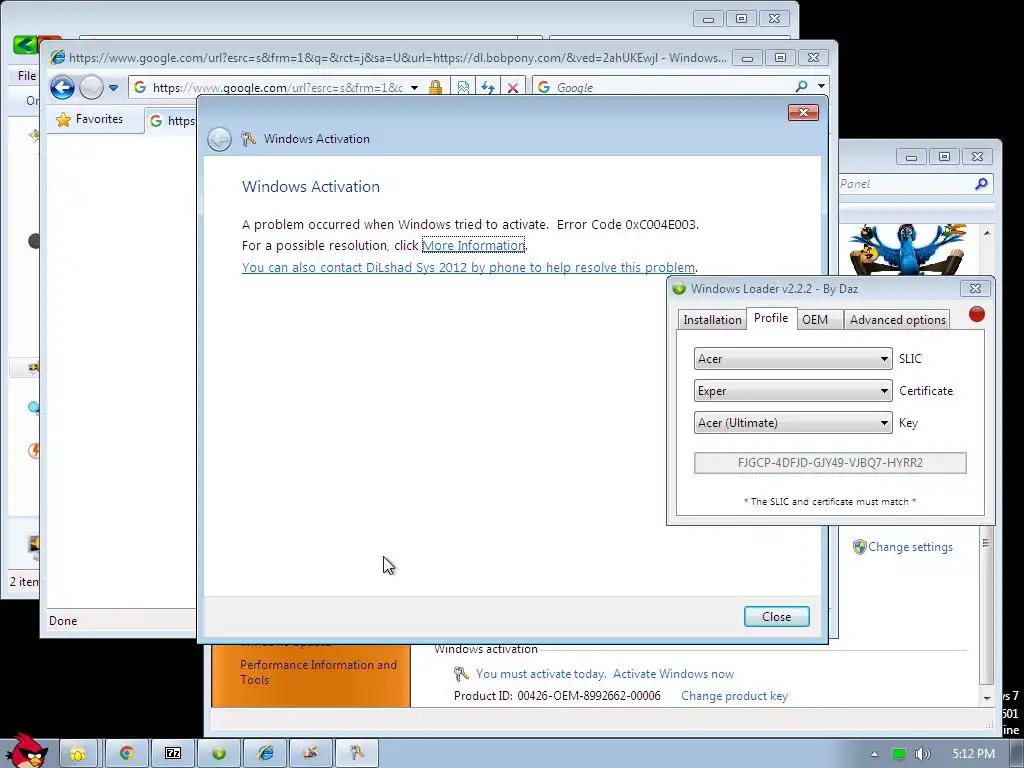Open the recent pages dropdown beside forward button
1024x768 pixels.
click(114, 88)
